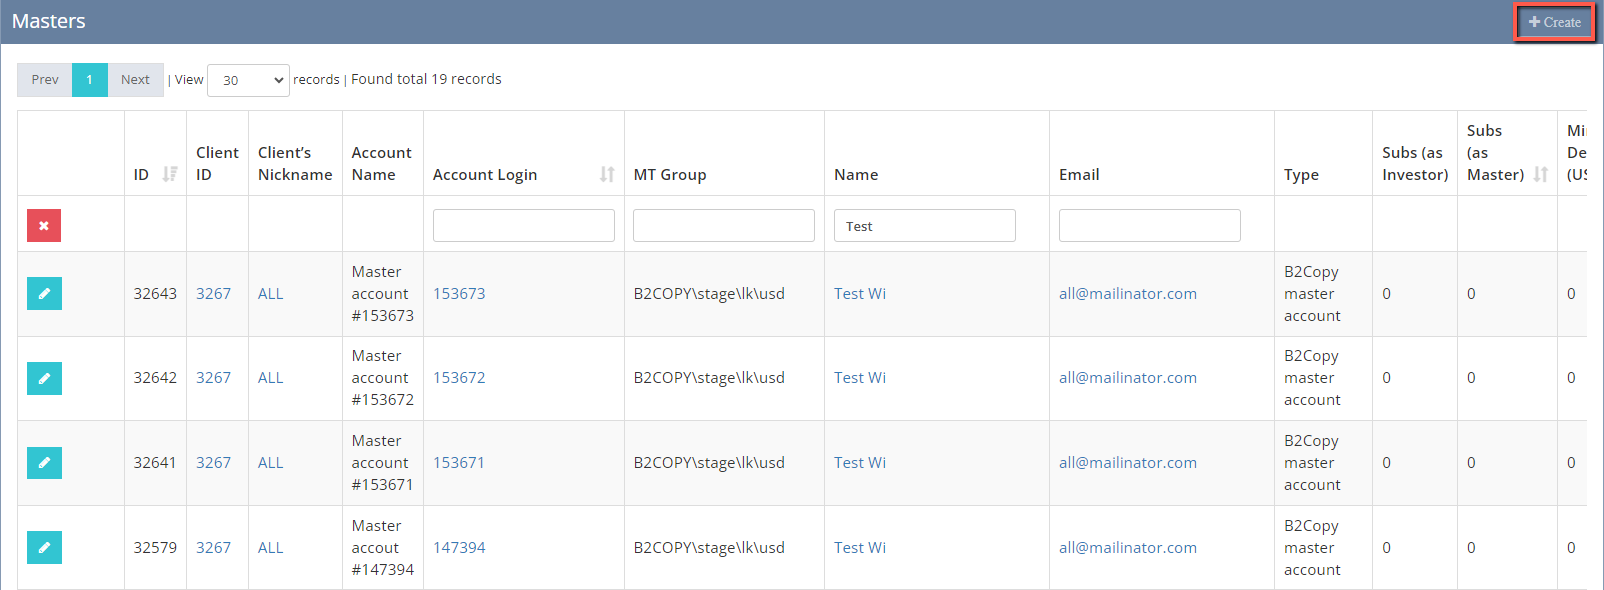Click nickname ALL in row 32642

pos(271,378)
